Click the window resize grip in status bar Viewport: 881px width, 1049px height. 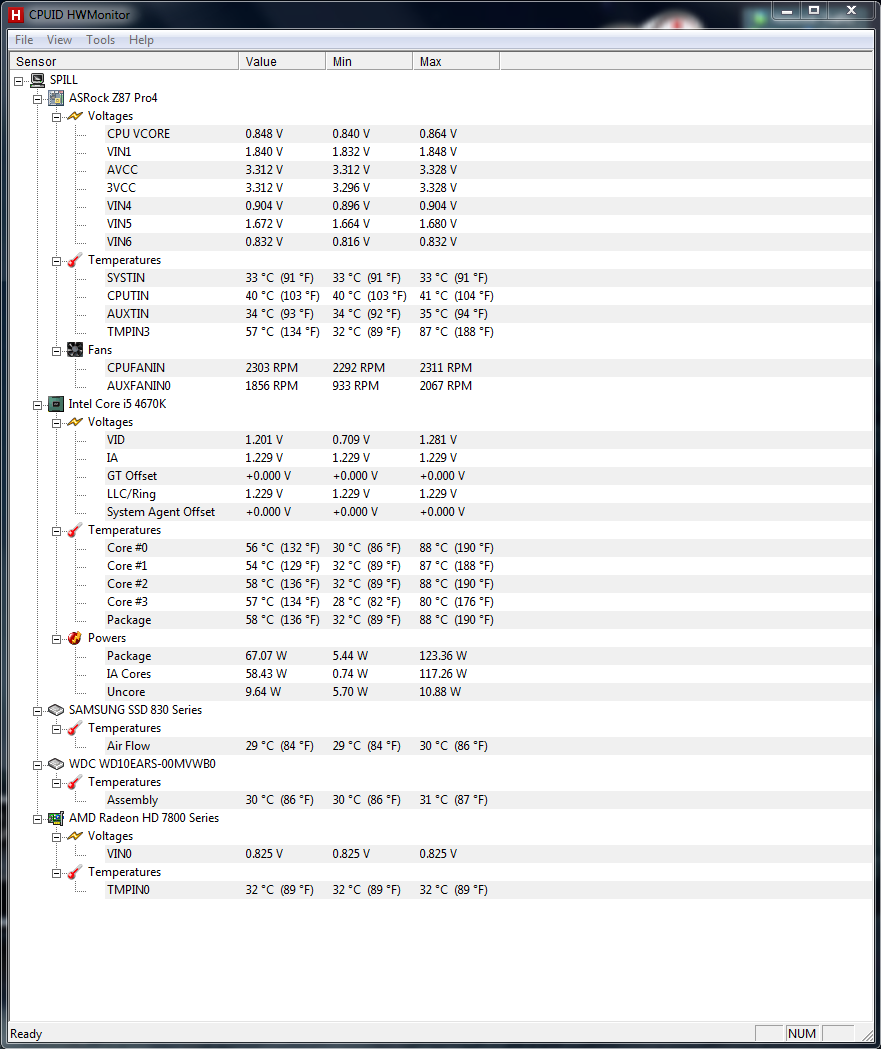pos(867,1035)
